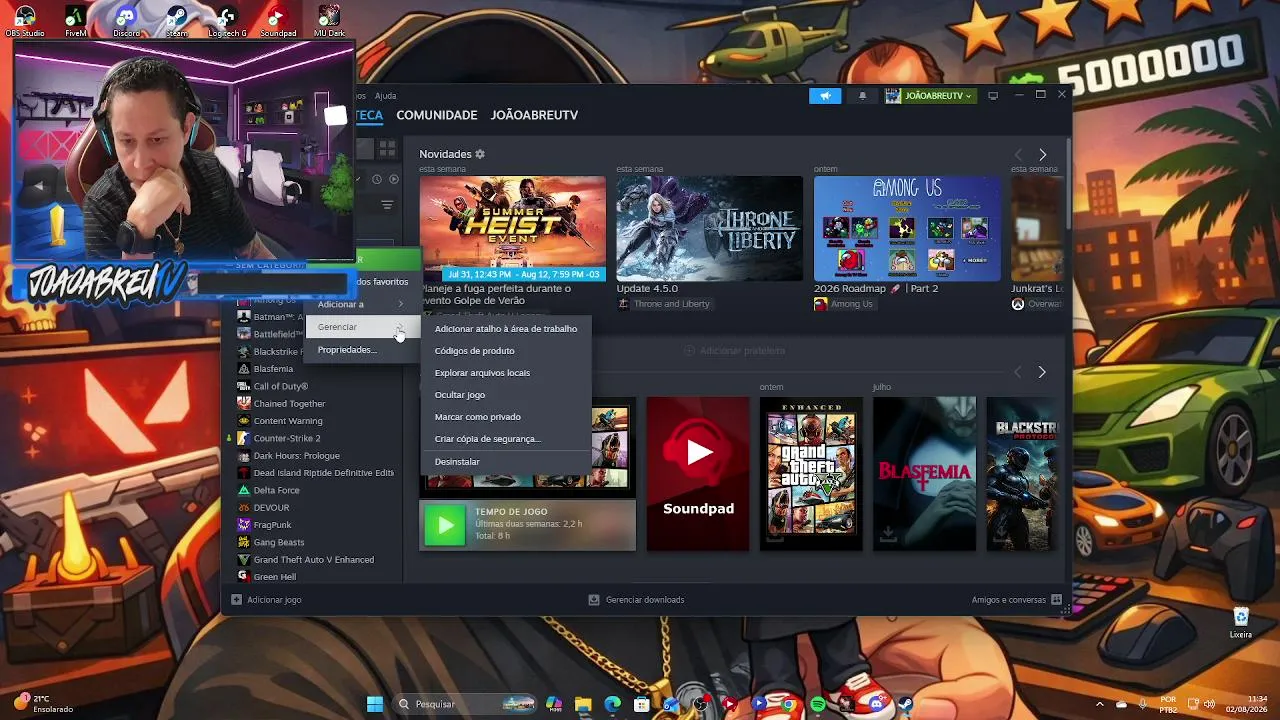
Task: Open Gerenciar downloads
Action: [x=636, y=600]
